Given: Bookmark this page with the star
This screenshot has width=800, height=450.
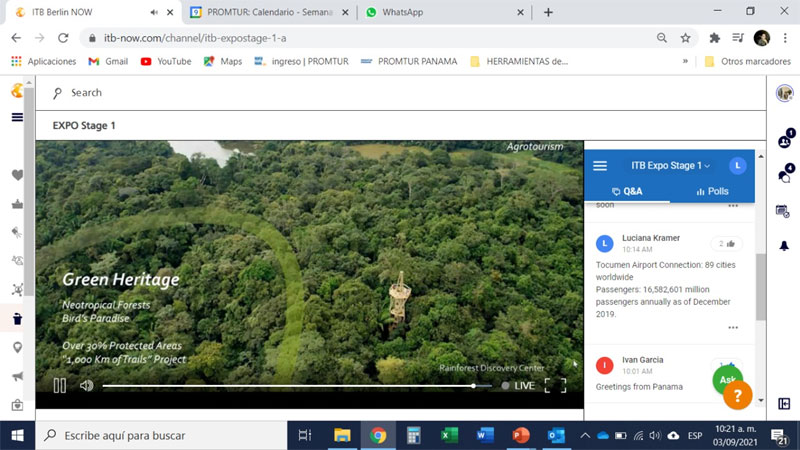Looking at the screenshot, I should [x=685, y=38].
